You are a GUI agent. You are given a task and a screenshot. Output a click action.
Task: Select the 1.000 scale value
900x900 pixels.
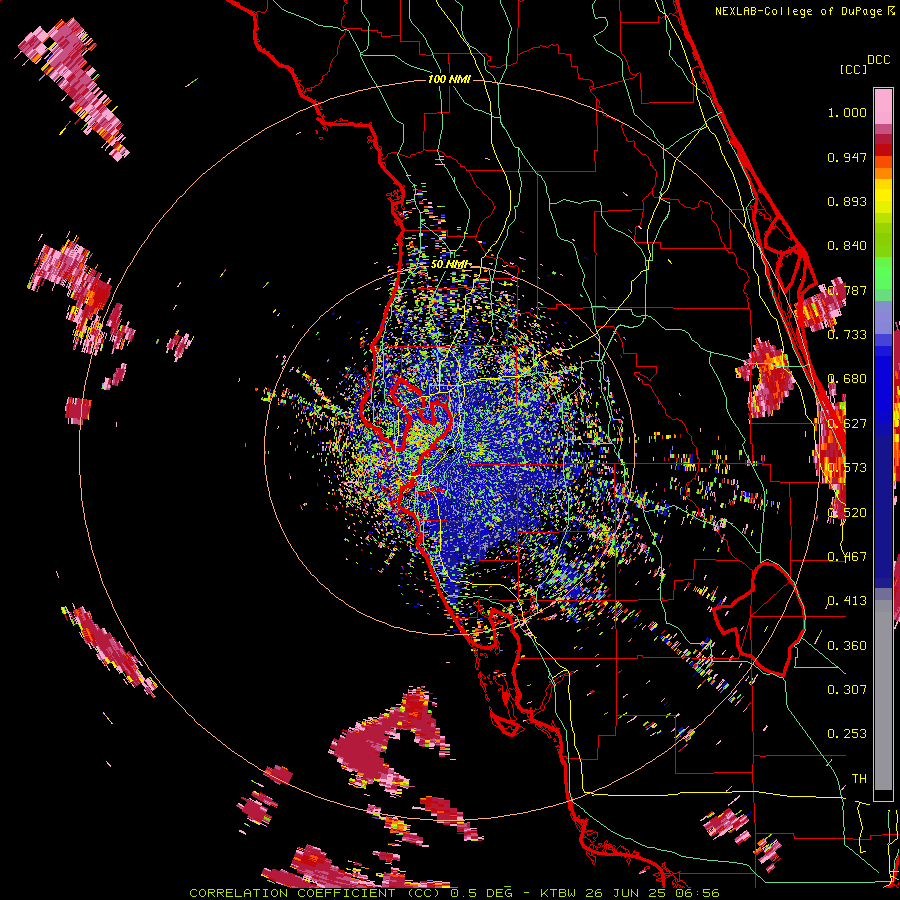pyautogui.click(x=847, y=112)
